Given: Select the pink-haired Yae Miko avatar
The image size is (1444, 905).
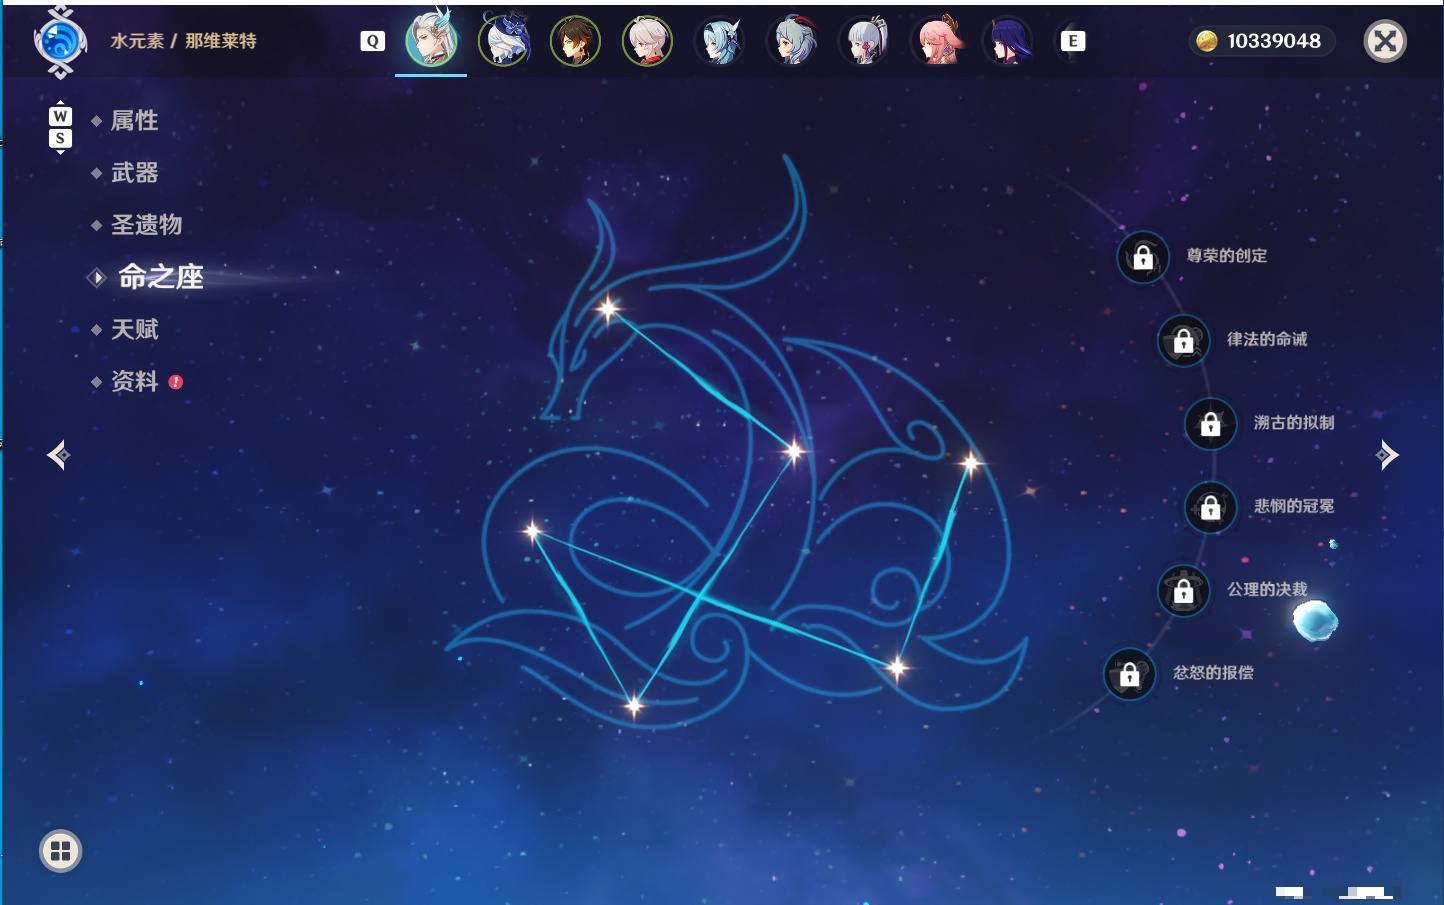Looking at the screenshot, I should coord(936,41).
